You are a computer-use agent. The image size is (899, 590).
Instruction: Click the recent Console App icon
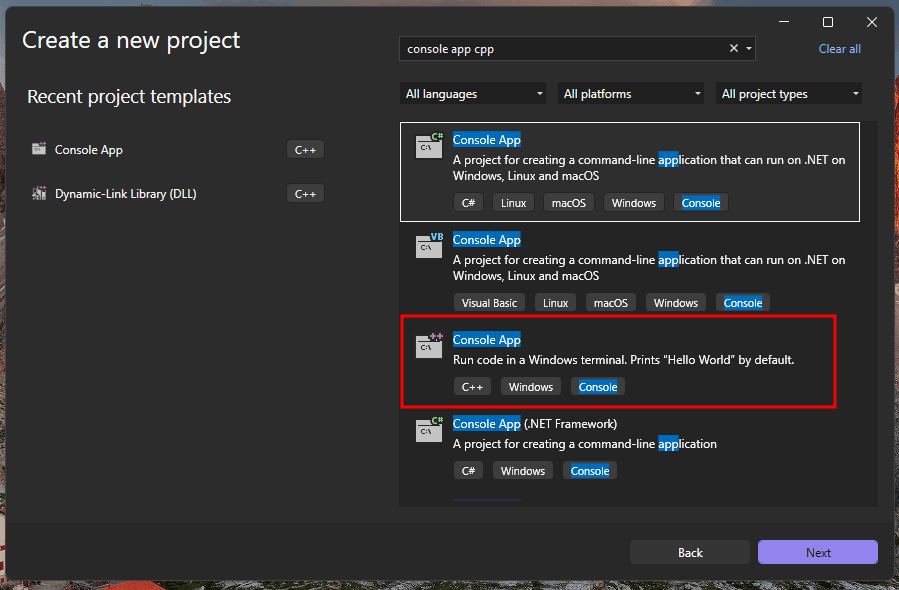[x=39, y=150]
